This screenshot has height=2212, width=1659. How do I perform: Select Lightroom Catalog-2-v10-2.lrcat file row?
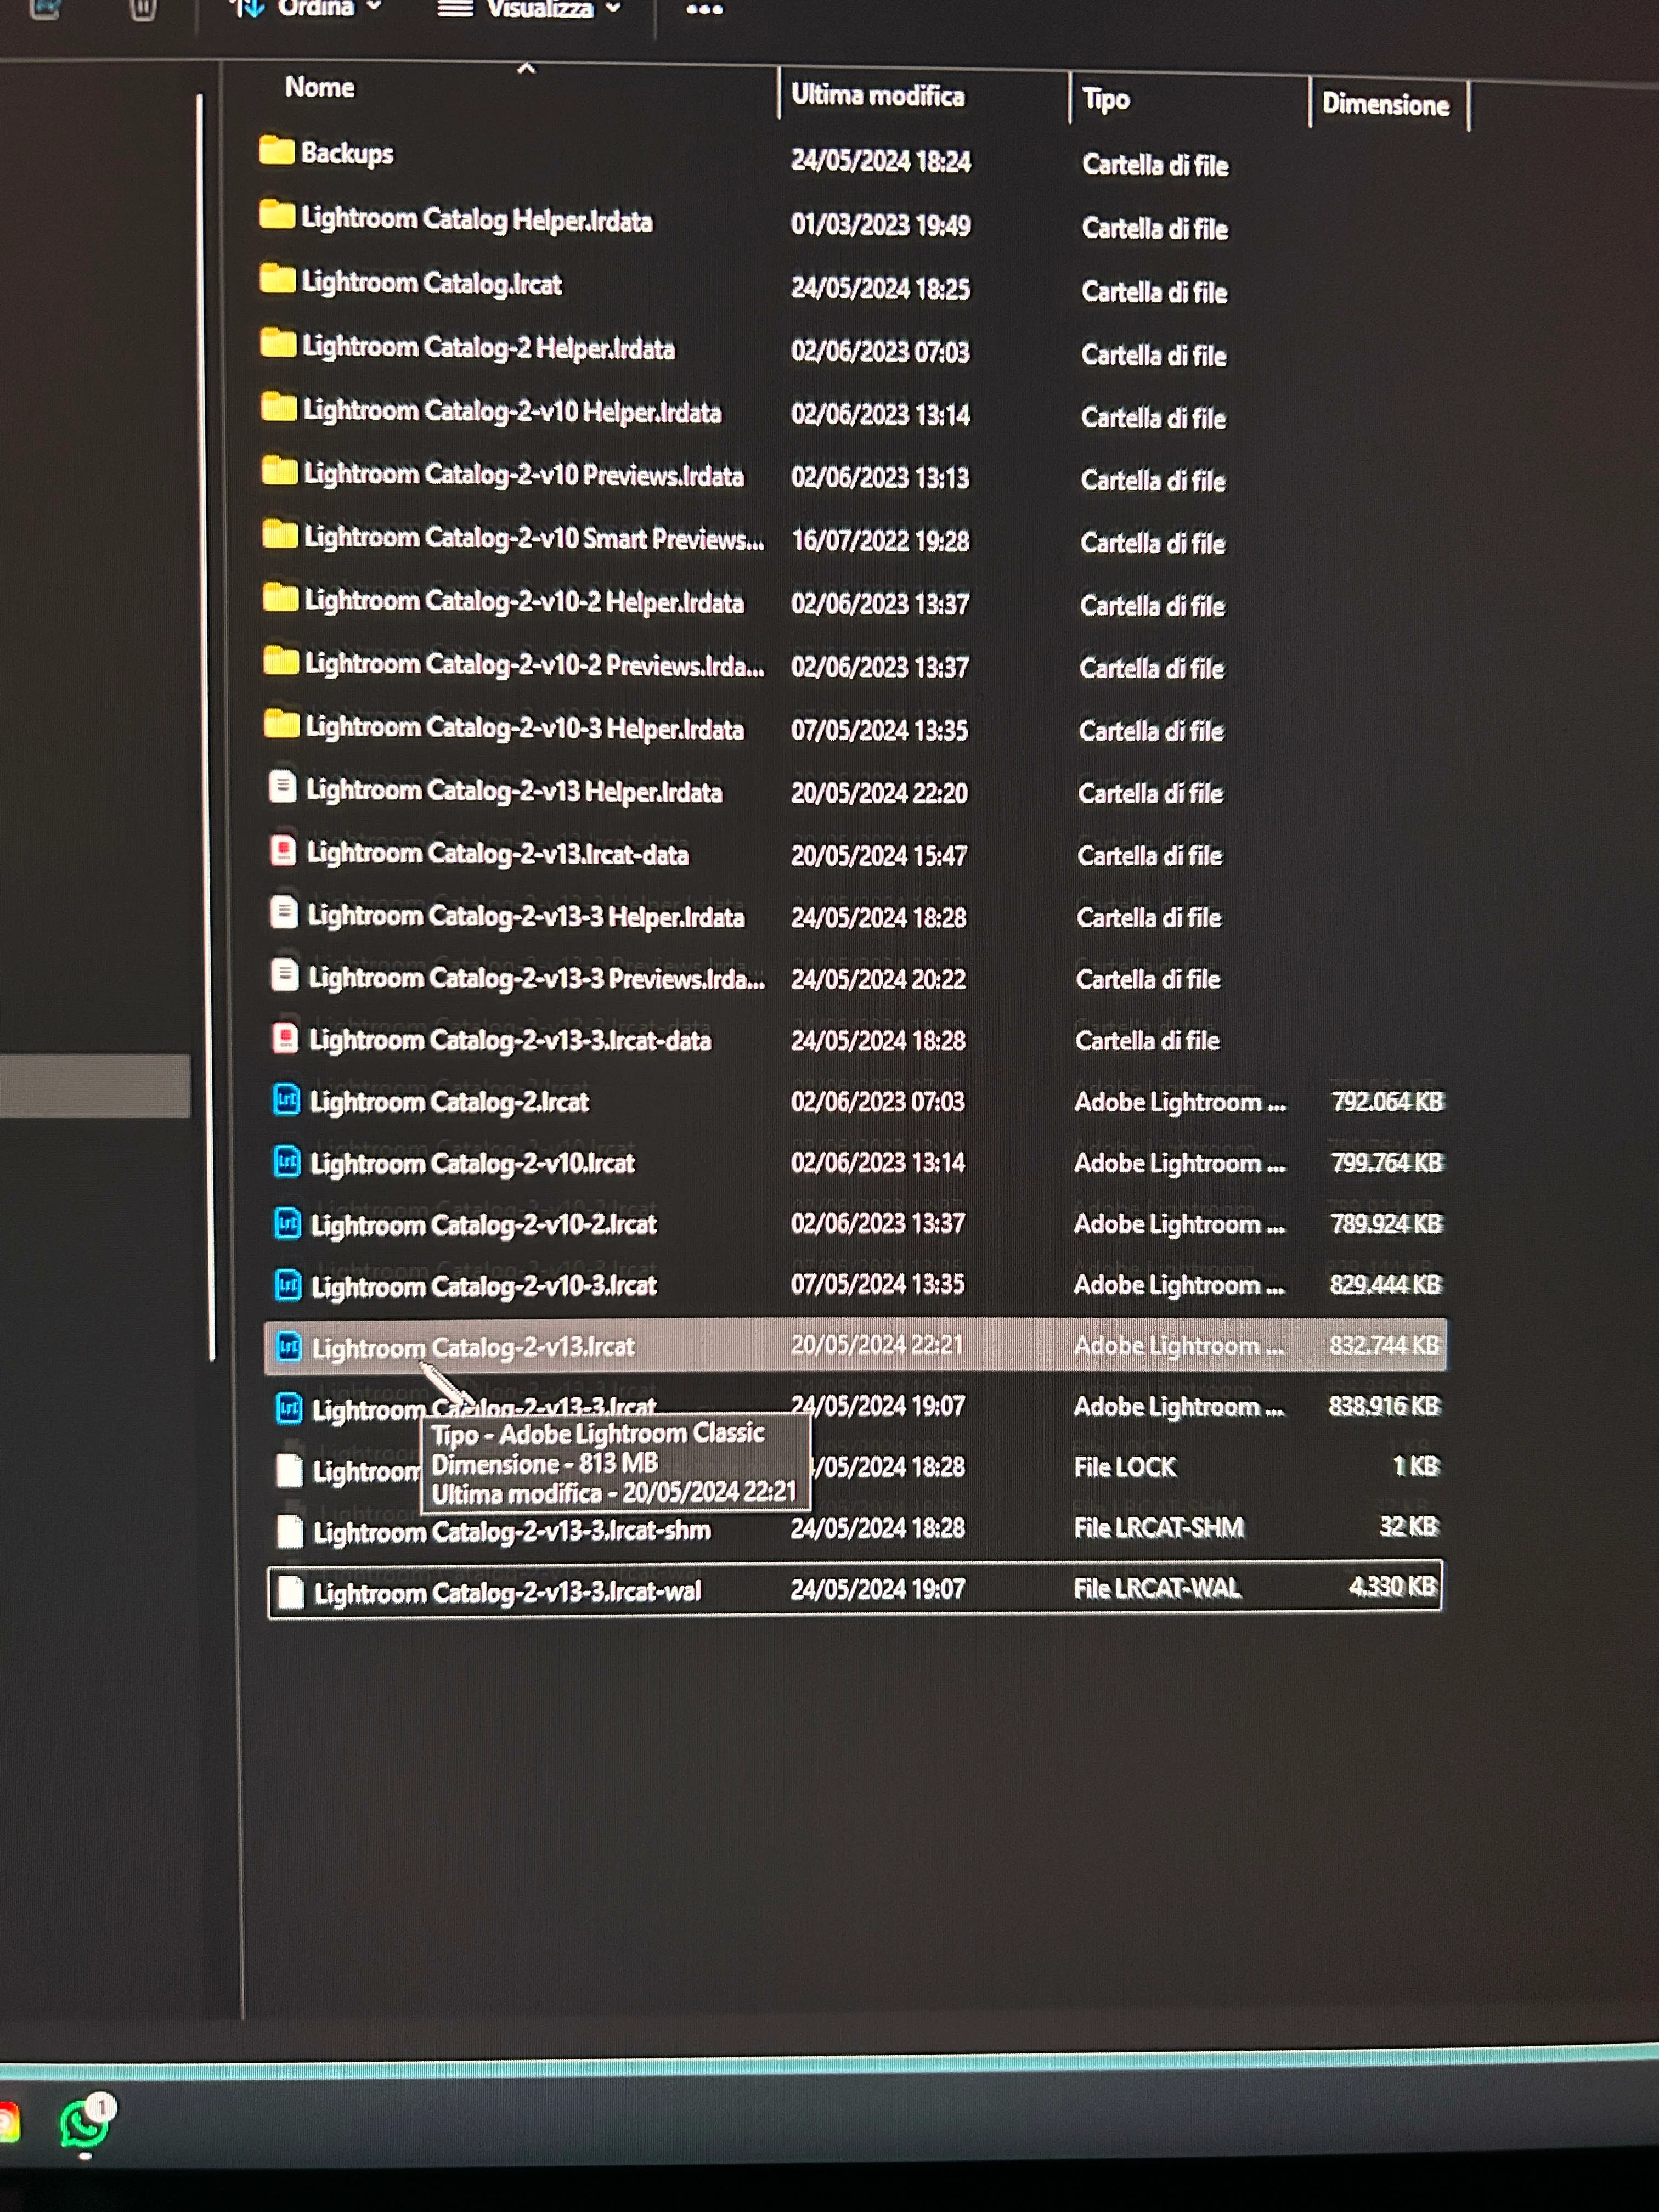(484, 1224)
